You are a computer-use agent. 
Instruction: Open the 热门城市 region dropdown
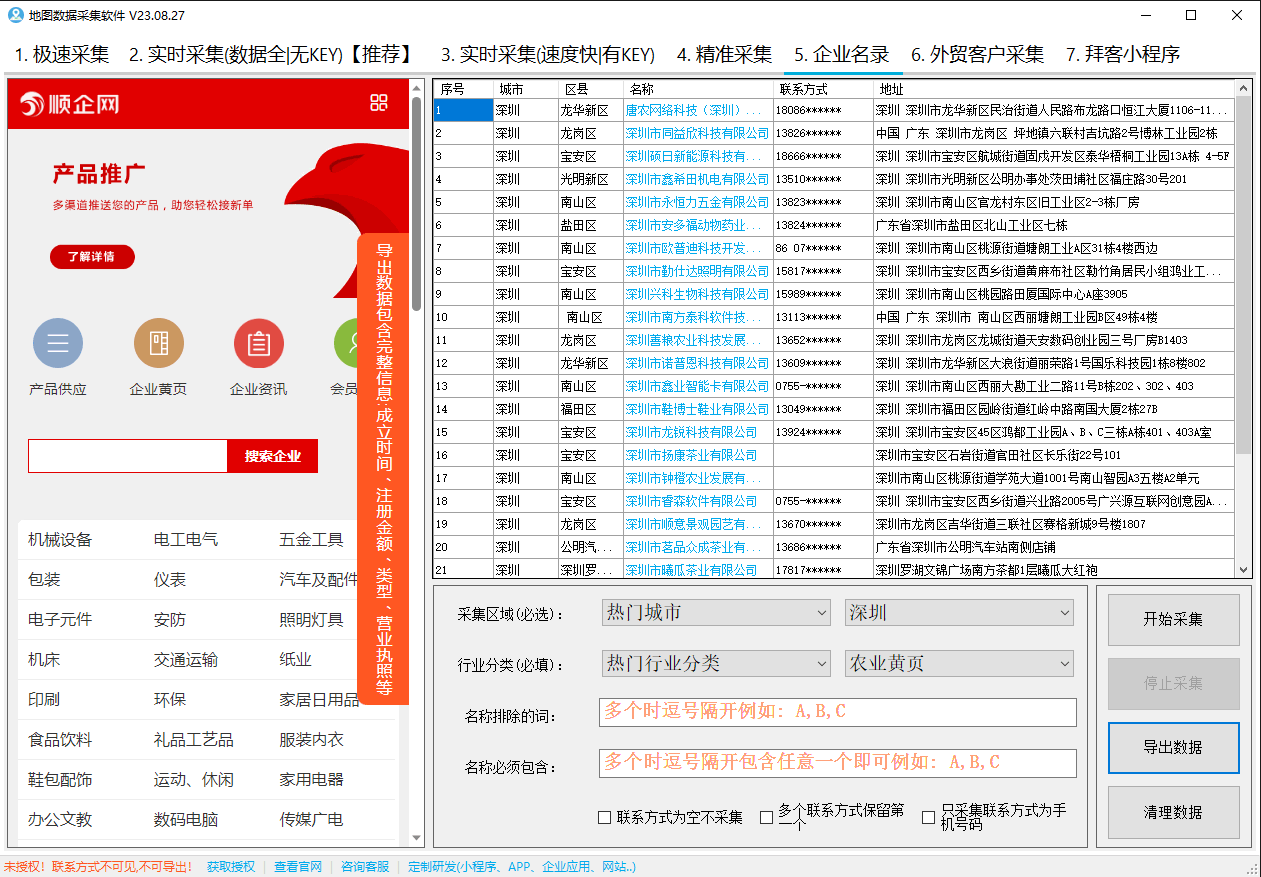[x=716, y=612]
